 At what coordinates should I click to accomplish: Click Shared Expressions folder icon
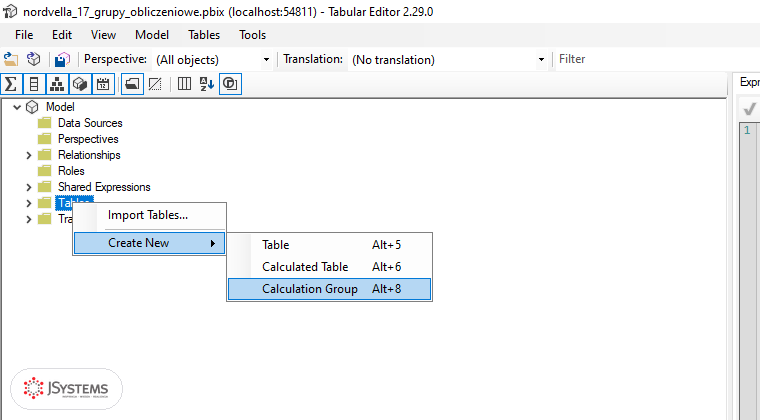(x=45, y=187)
